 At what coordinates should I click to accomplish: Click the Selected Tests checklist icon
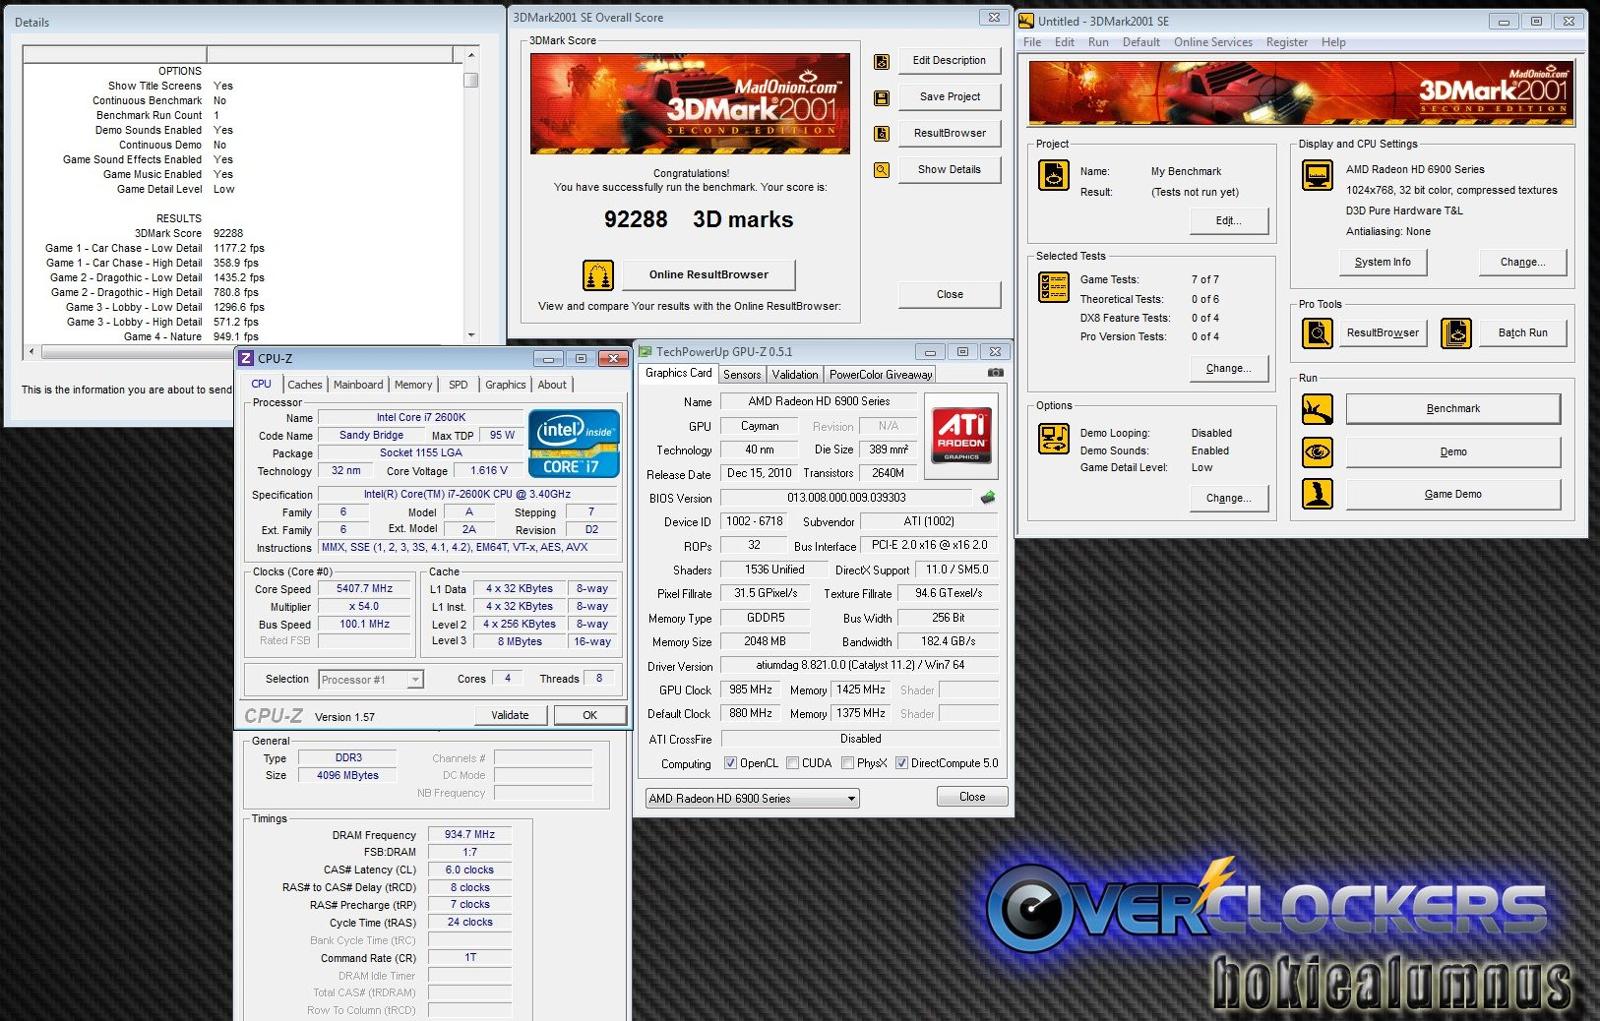coord(1054,287)
